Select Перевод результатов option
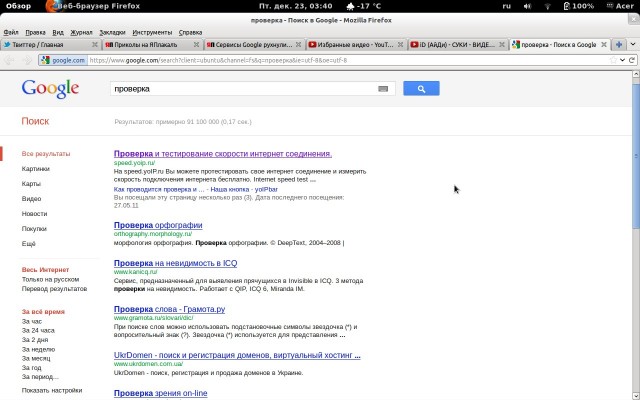The width and height of the screenshot is (640, 400). pos(54,289)
